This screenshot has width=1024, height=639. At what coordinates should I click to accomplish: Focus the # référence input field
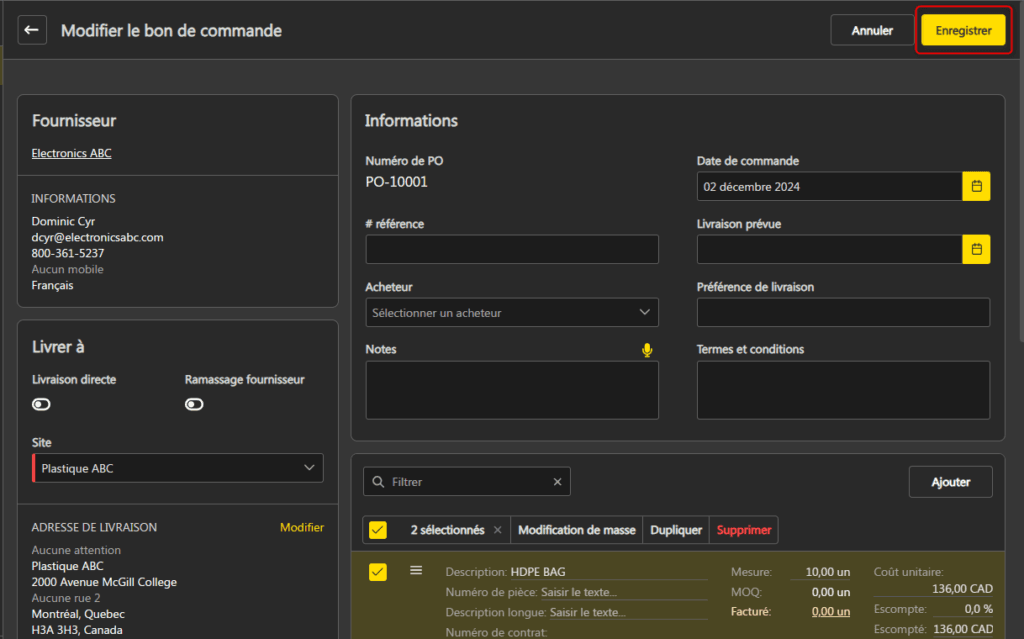click(512, 250)
